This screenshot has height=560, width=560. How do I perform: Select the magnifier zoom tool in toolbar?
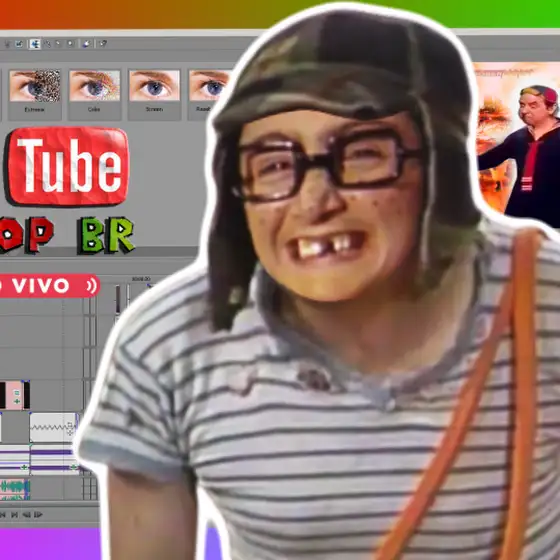coord(48,44)
